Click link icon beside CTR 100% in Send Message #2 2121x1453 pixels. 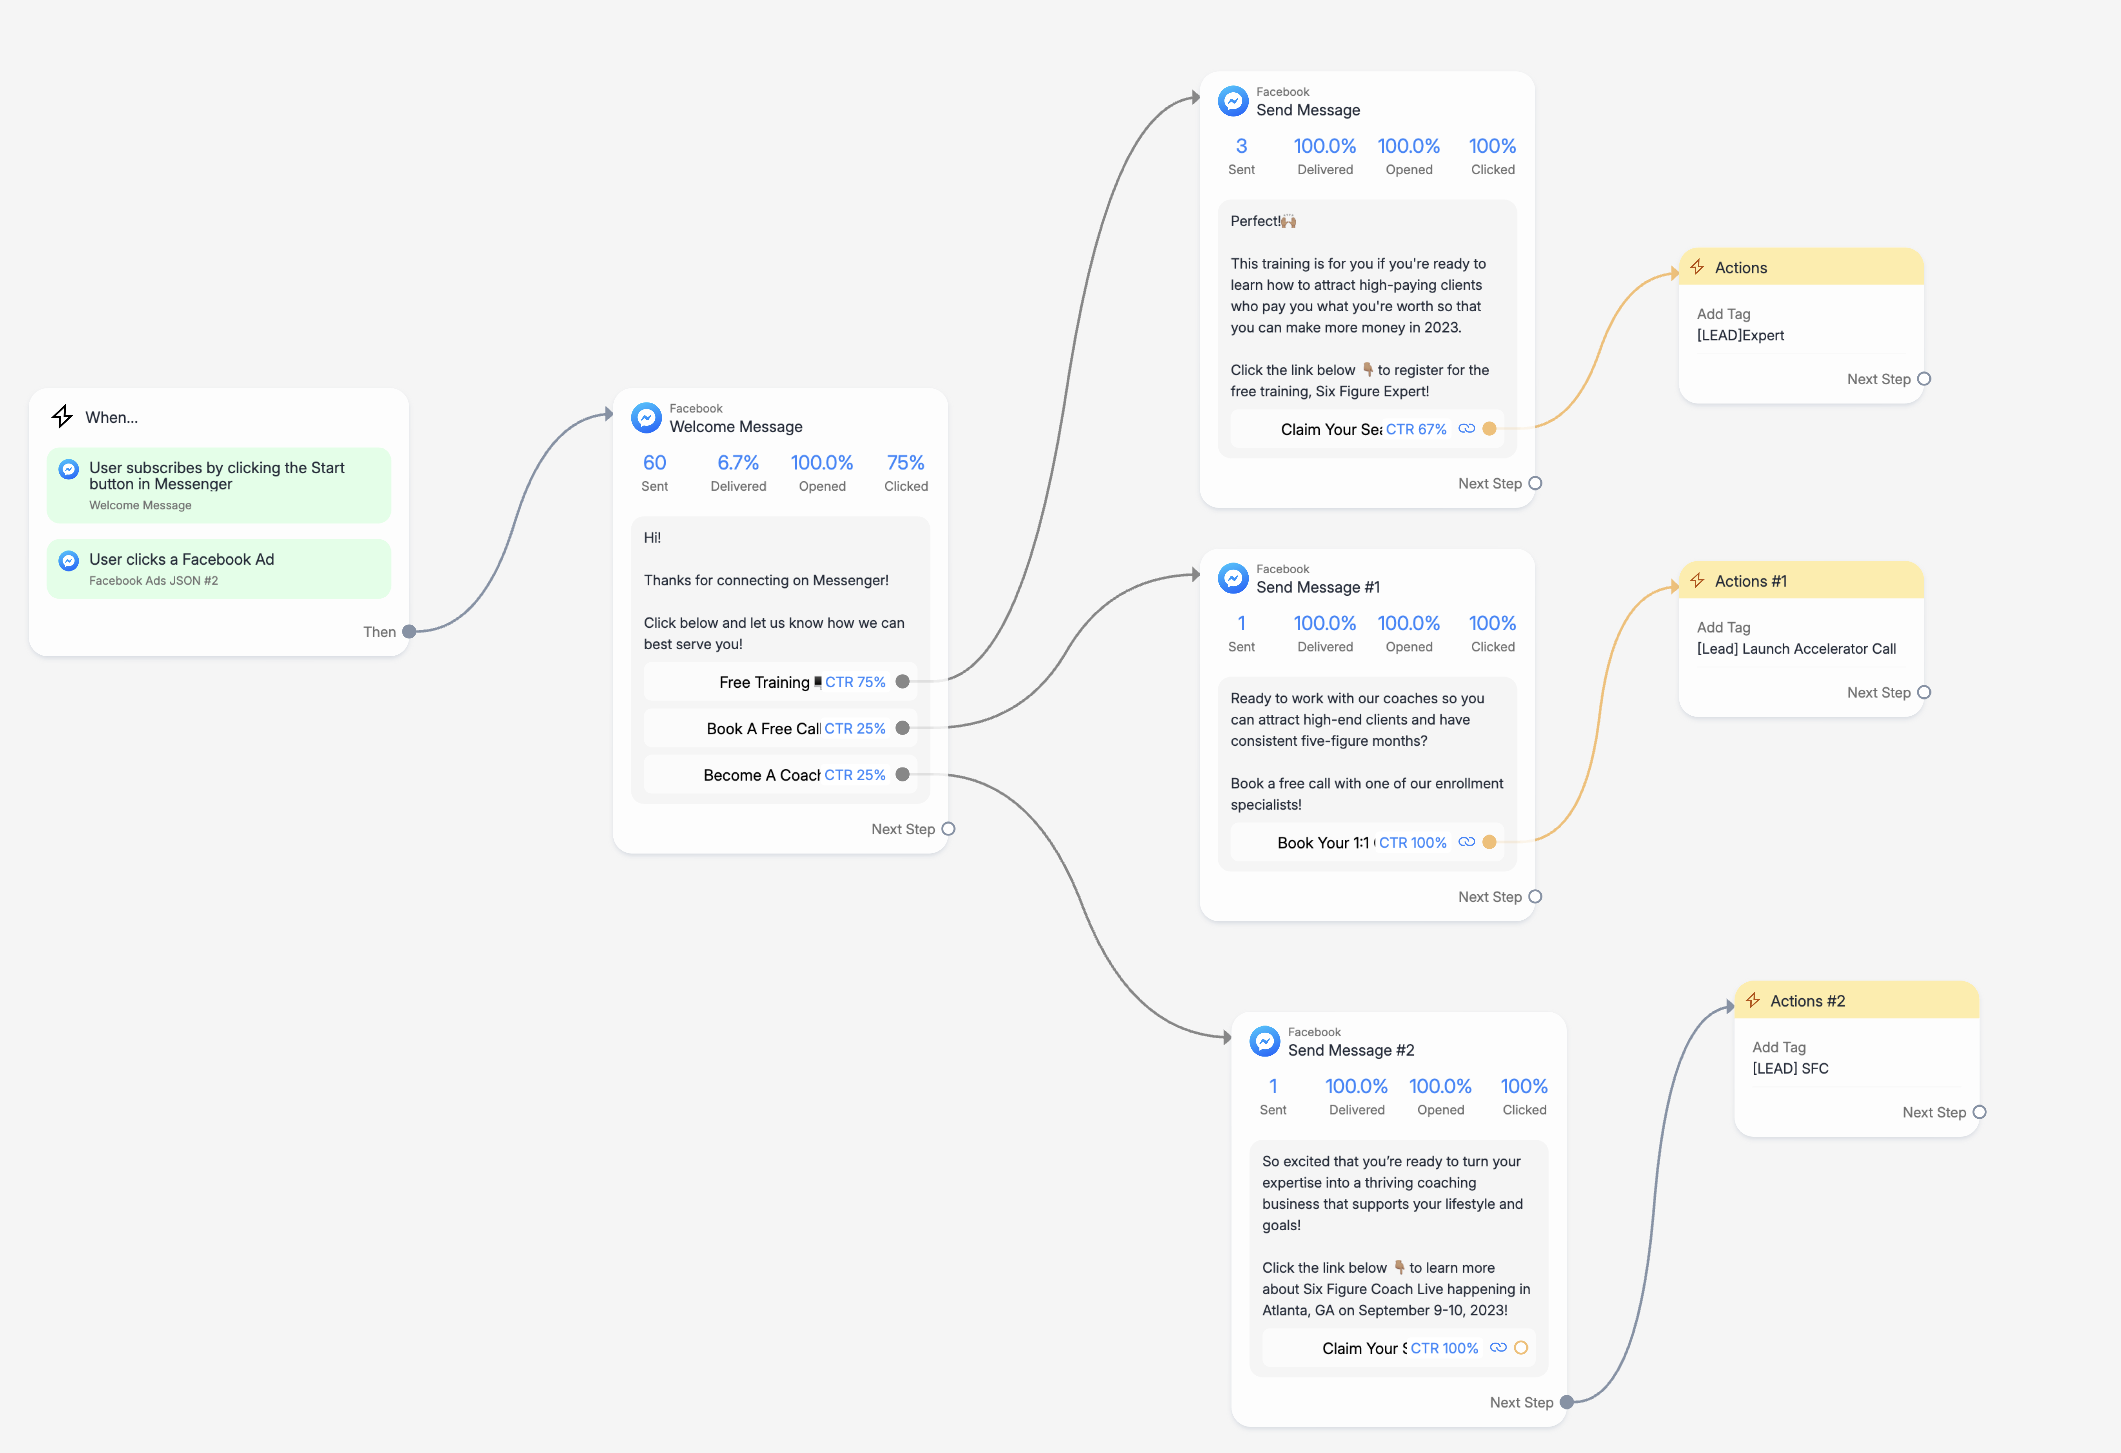point(1498,1348)
